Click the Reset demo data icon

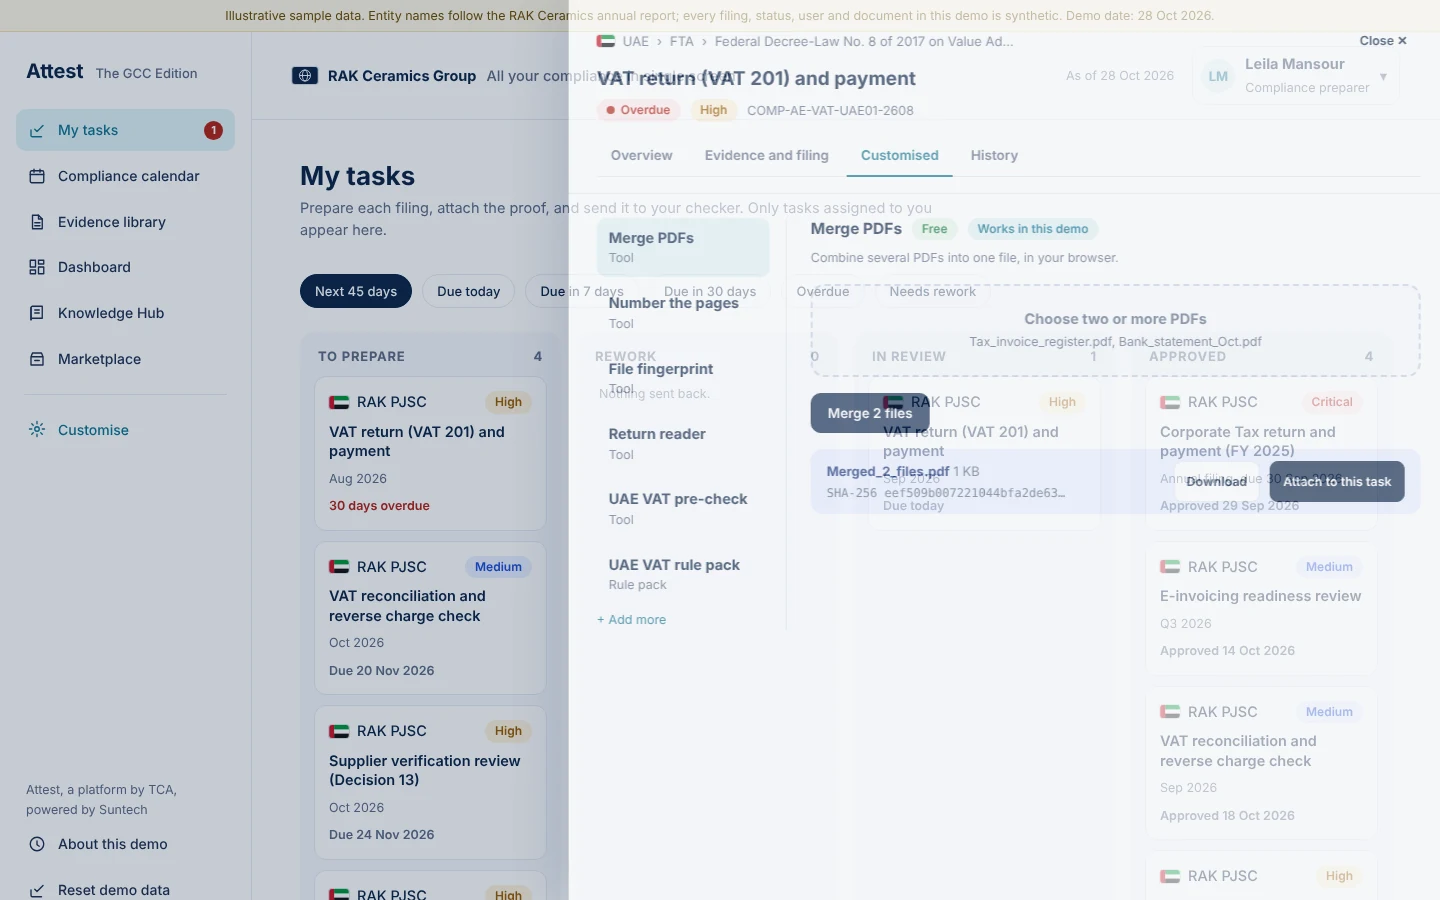37,890
